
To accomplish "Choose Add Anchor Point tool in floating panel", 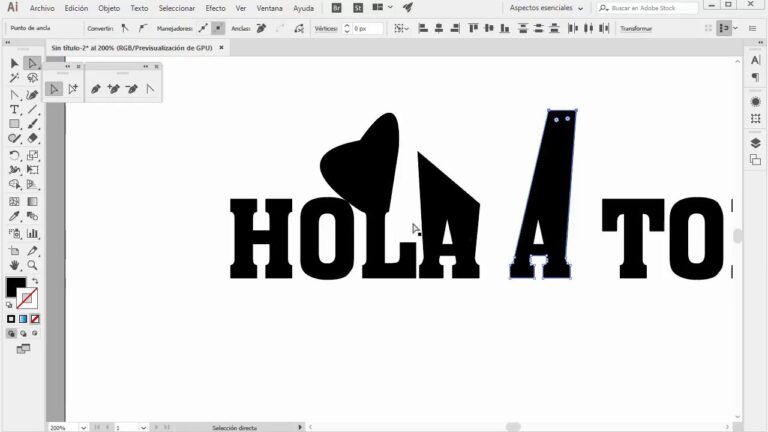I will [114, 89].
